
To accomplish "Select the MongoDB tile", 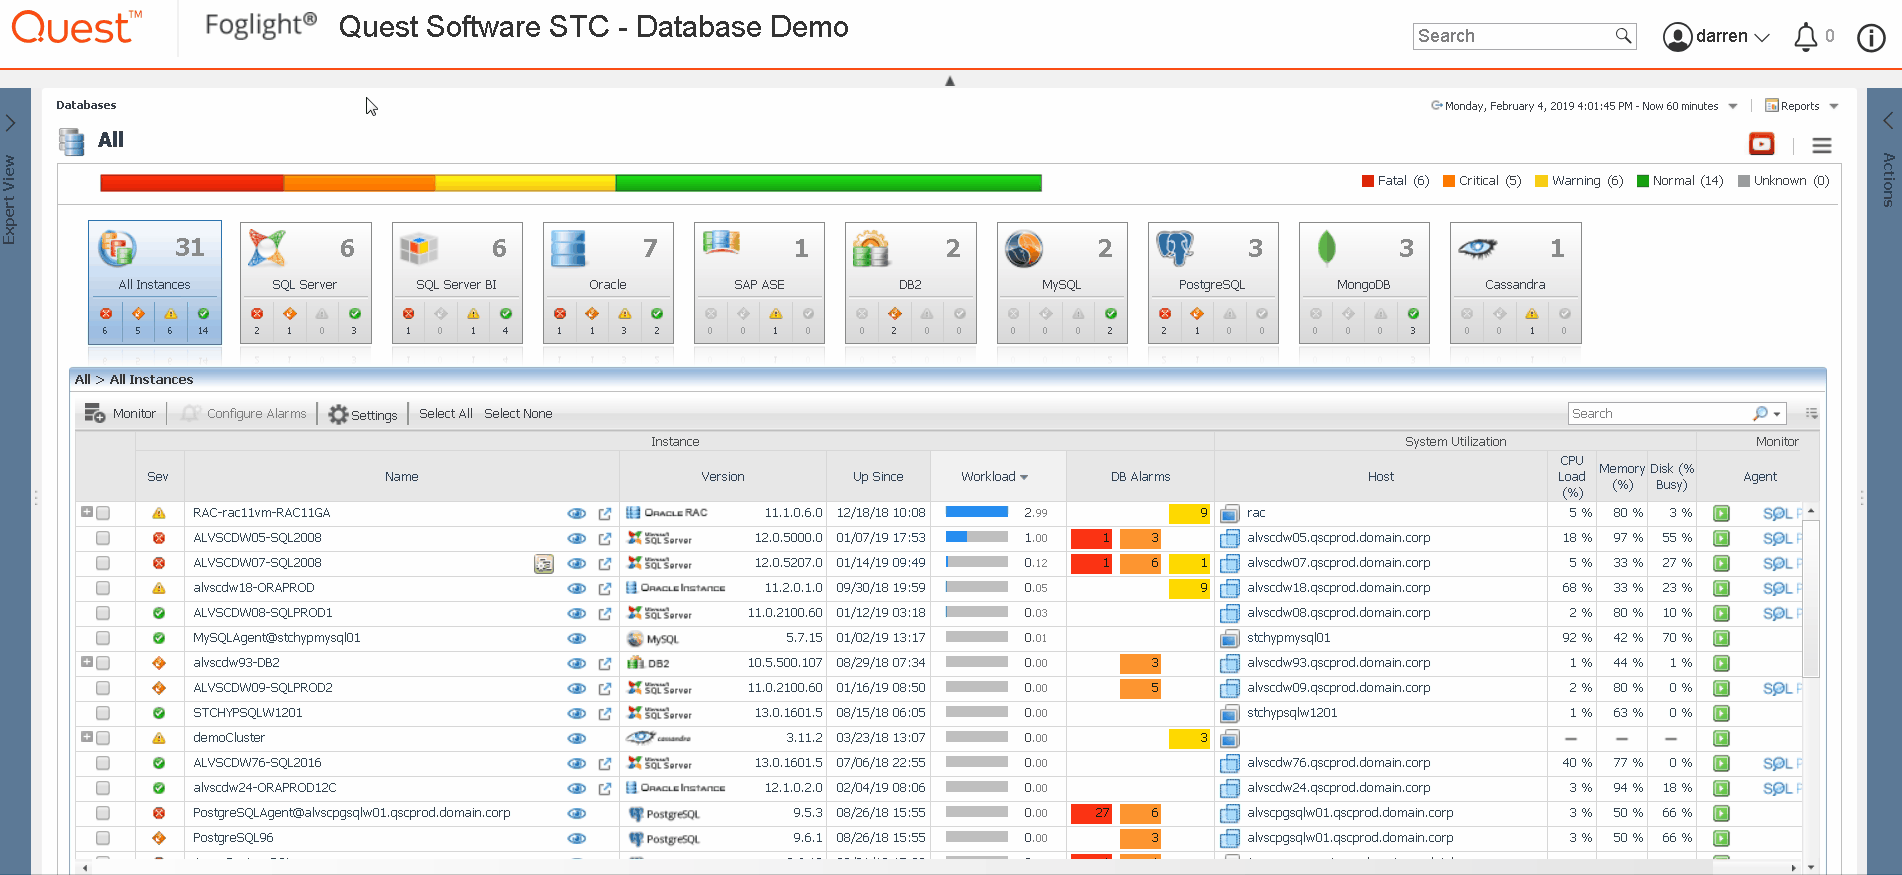I will (1364, 282).
